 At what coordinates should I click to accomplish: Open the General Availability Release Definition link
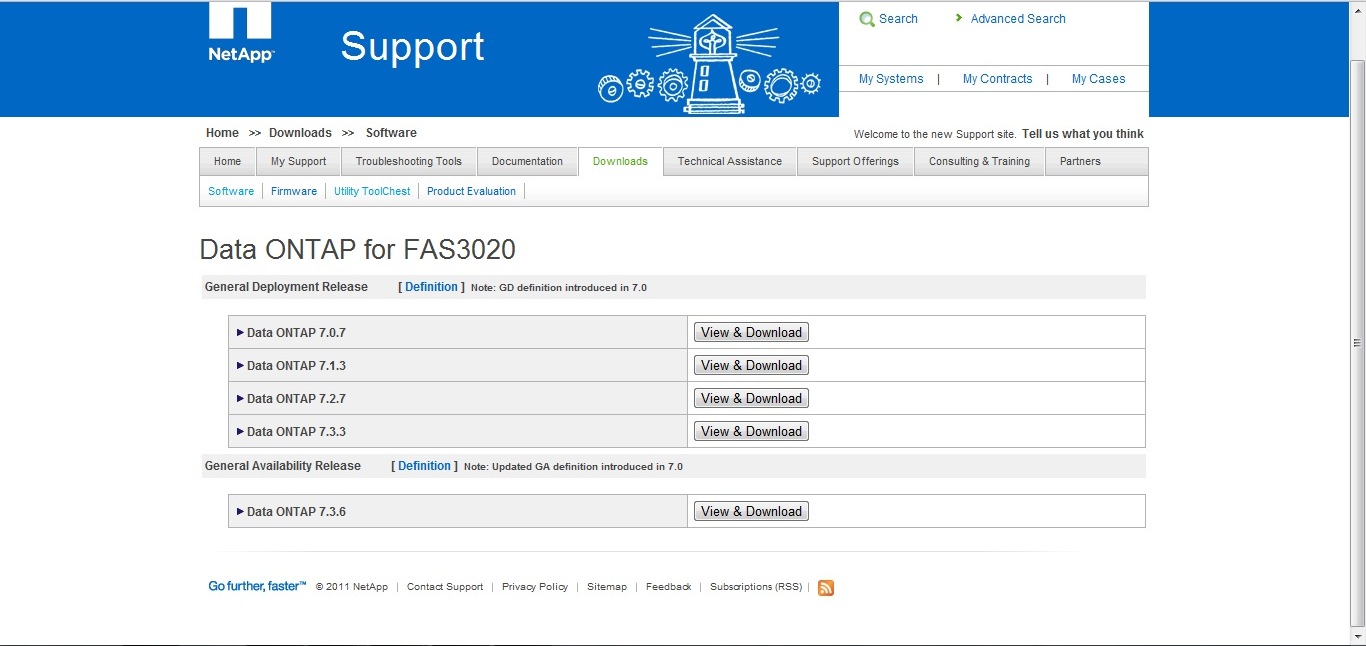425,466
